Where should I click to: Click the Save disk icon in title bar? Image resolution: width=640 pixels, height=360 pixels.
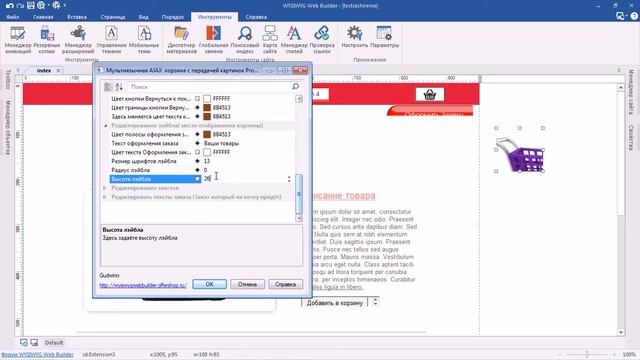click(31, 6)
